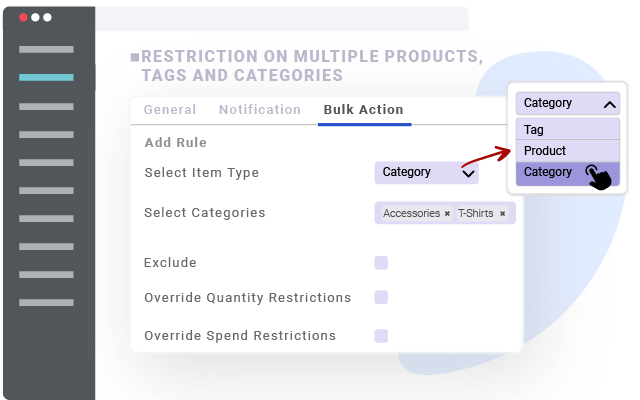Image resolution: width=640 pixels, height=400 pixels.
Task: Enable the Exclude checkbox
Action: [x=381, y=263]
